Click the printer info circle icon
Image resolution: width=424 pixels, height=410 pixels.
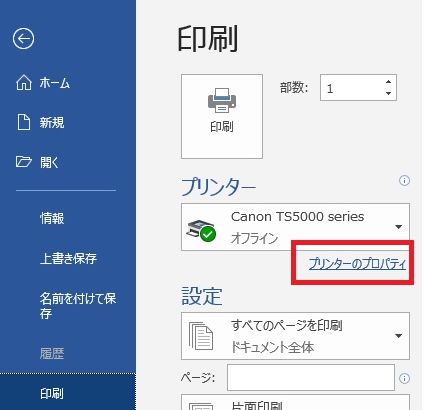pos(404,181)
